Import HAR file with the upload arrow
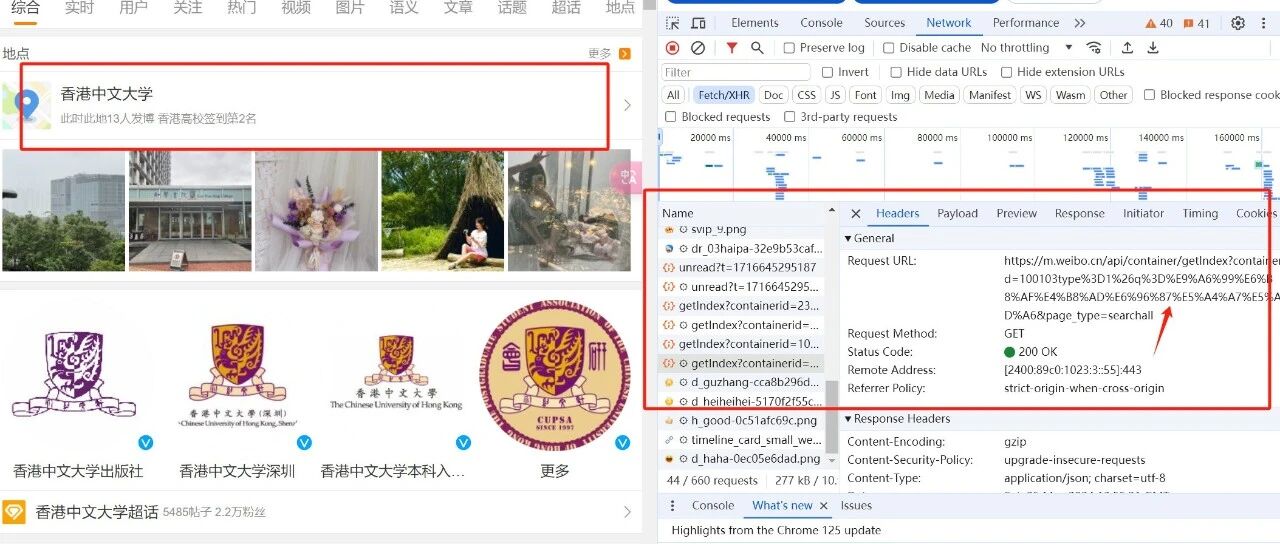 click(x=1127, y=48)
